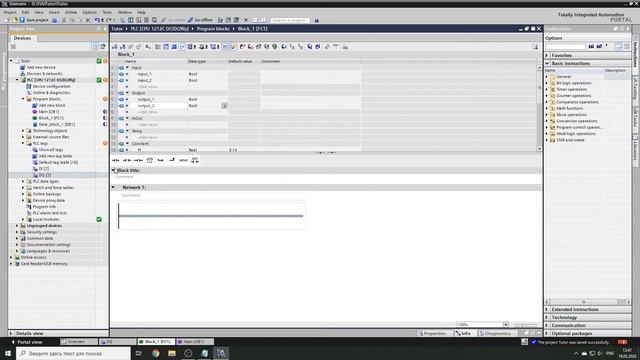The height and width of the screenshot is (360, 640).
Task: Open the Edit menu
Action: [x=25, y=12]
